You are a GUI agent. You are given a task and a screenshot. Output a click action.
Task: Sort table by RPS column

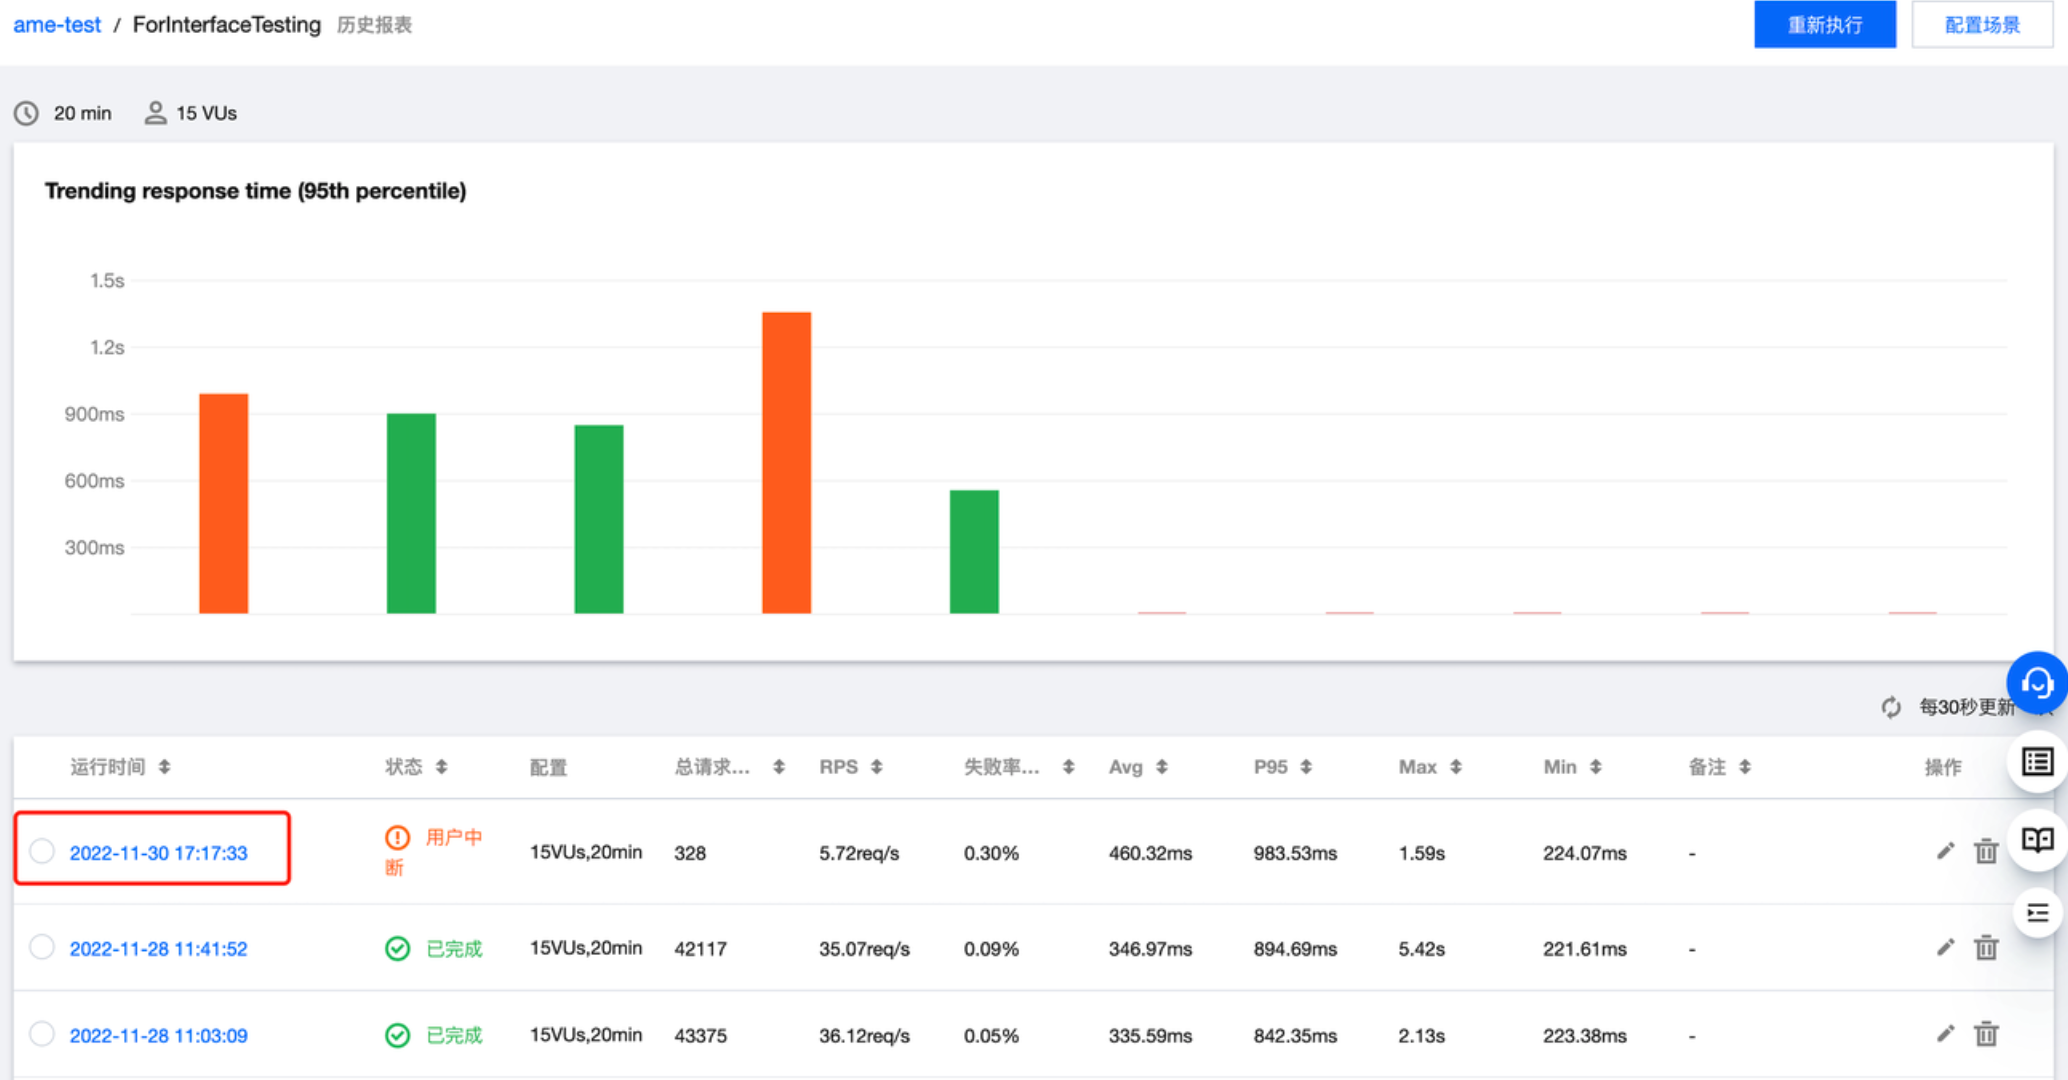click(877, 767)
